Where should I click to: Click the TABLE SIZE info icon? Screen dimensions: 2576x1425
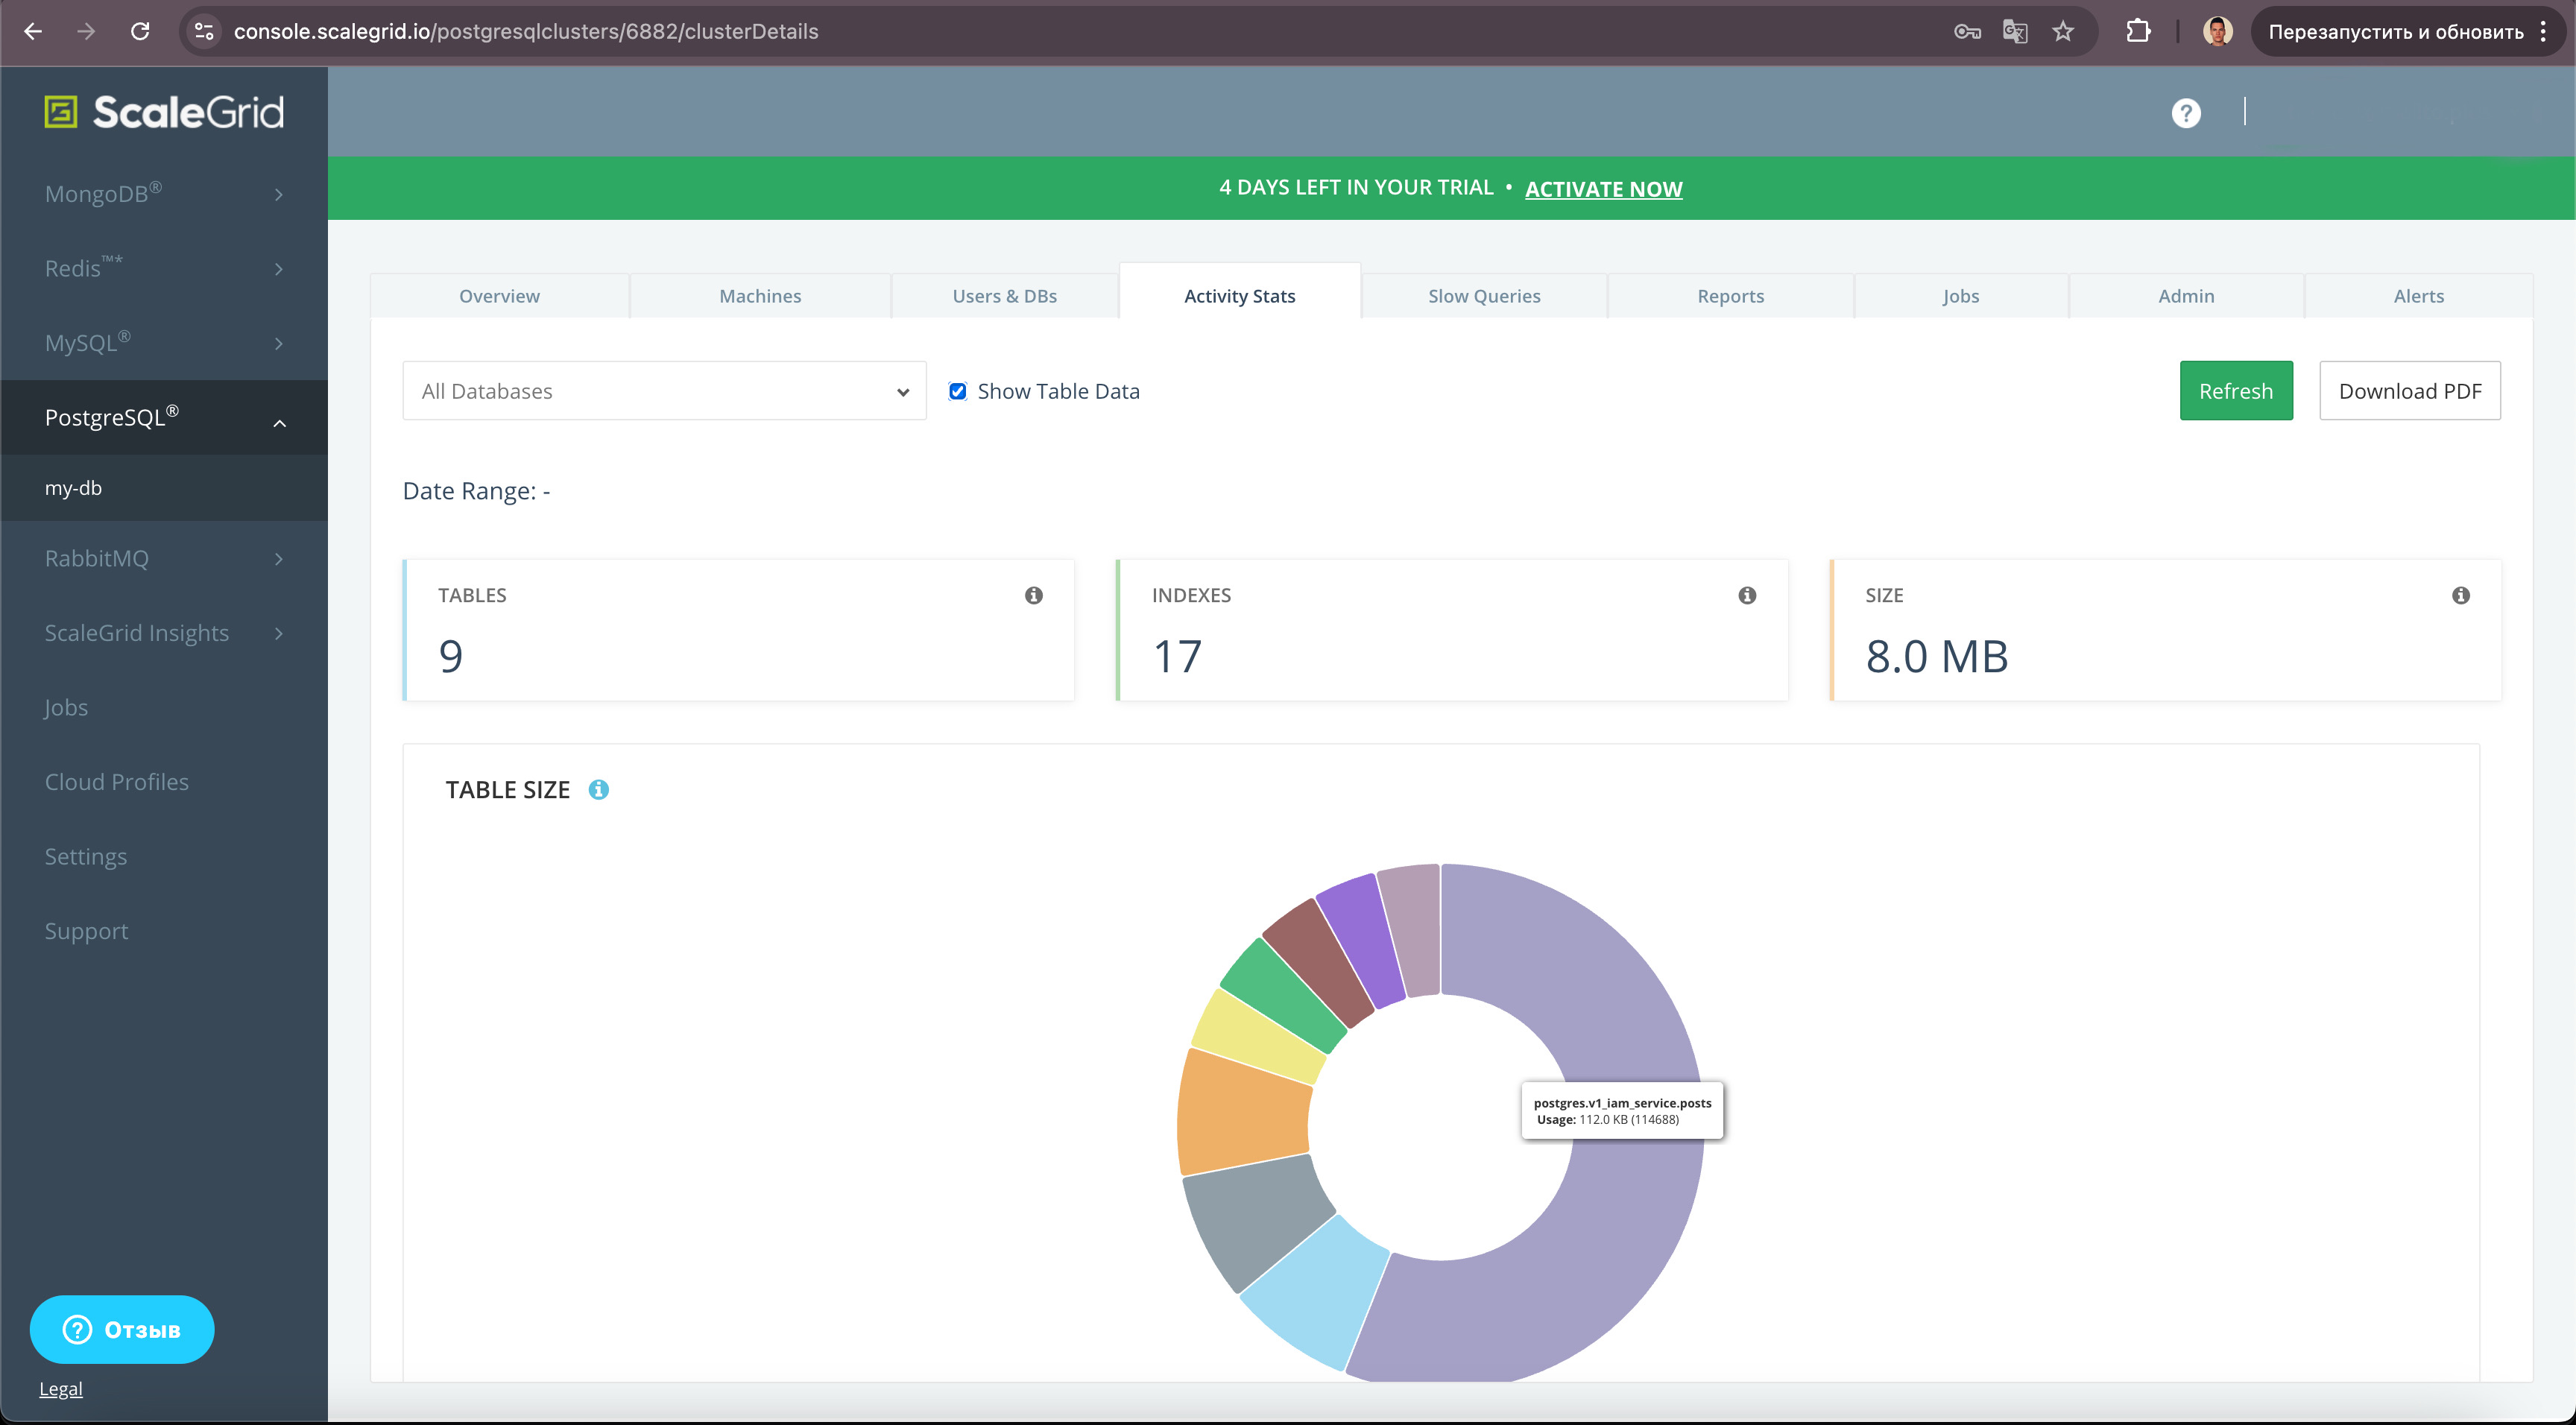599,790
